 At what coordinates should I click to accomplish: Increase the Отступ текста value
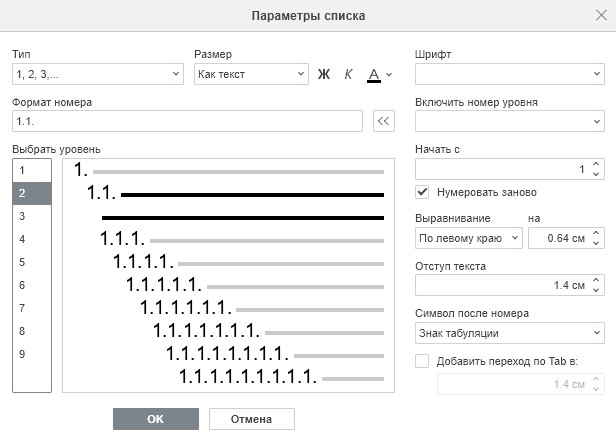[596, 280]
